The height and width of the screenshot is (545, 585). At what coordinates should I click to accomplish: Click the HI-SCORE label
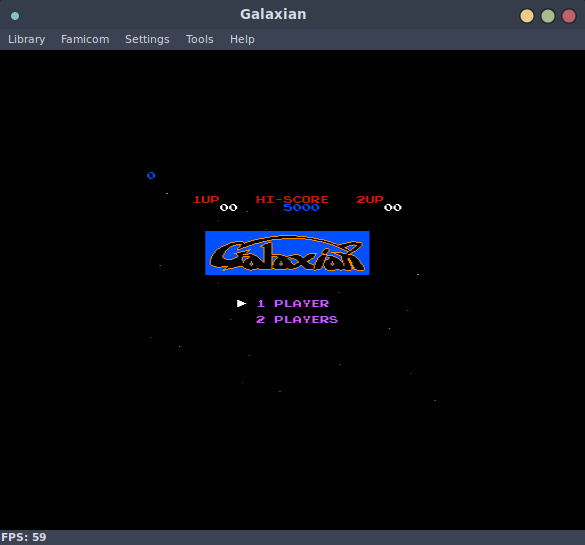pyautogui.click(x=292, y=199)
